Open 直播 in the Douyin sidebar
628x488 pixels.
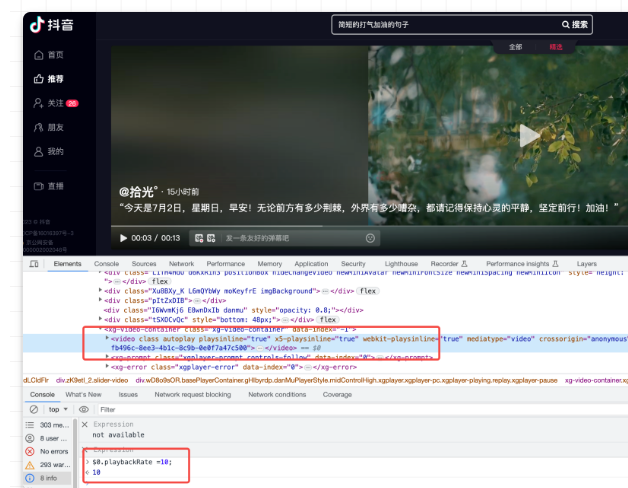(49, 186)
